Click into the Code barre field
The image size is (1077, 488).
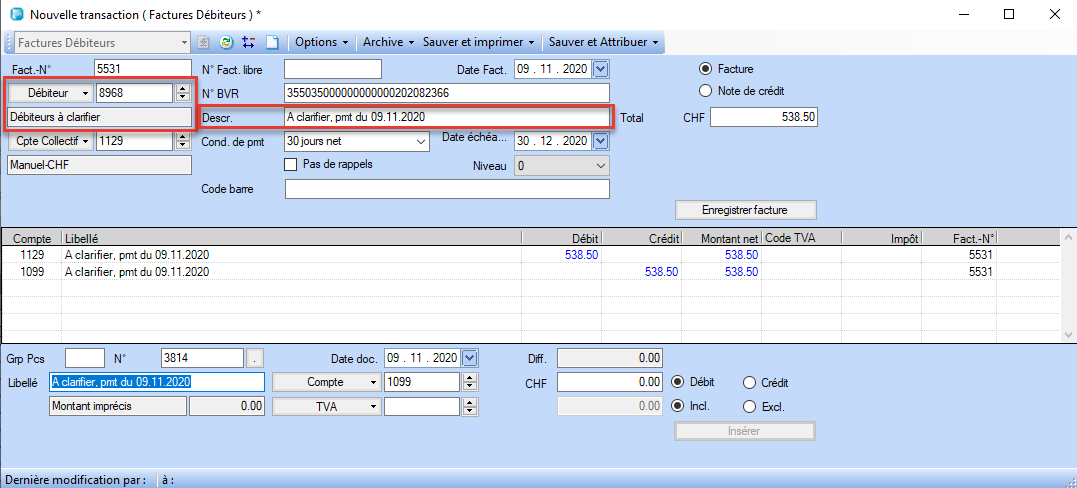(447, 189)
